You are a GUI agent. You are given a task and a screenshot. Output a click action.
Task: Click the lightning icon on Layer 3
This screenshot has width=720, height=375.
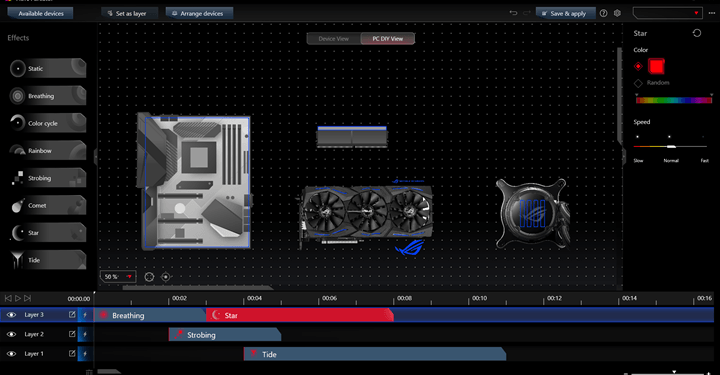85,315
